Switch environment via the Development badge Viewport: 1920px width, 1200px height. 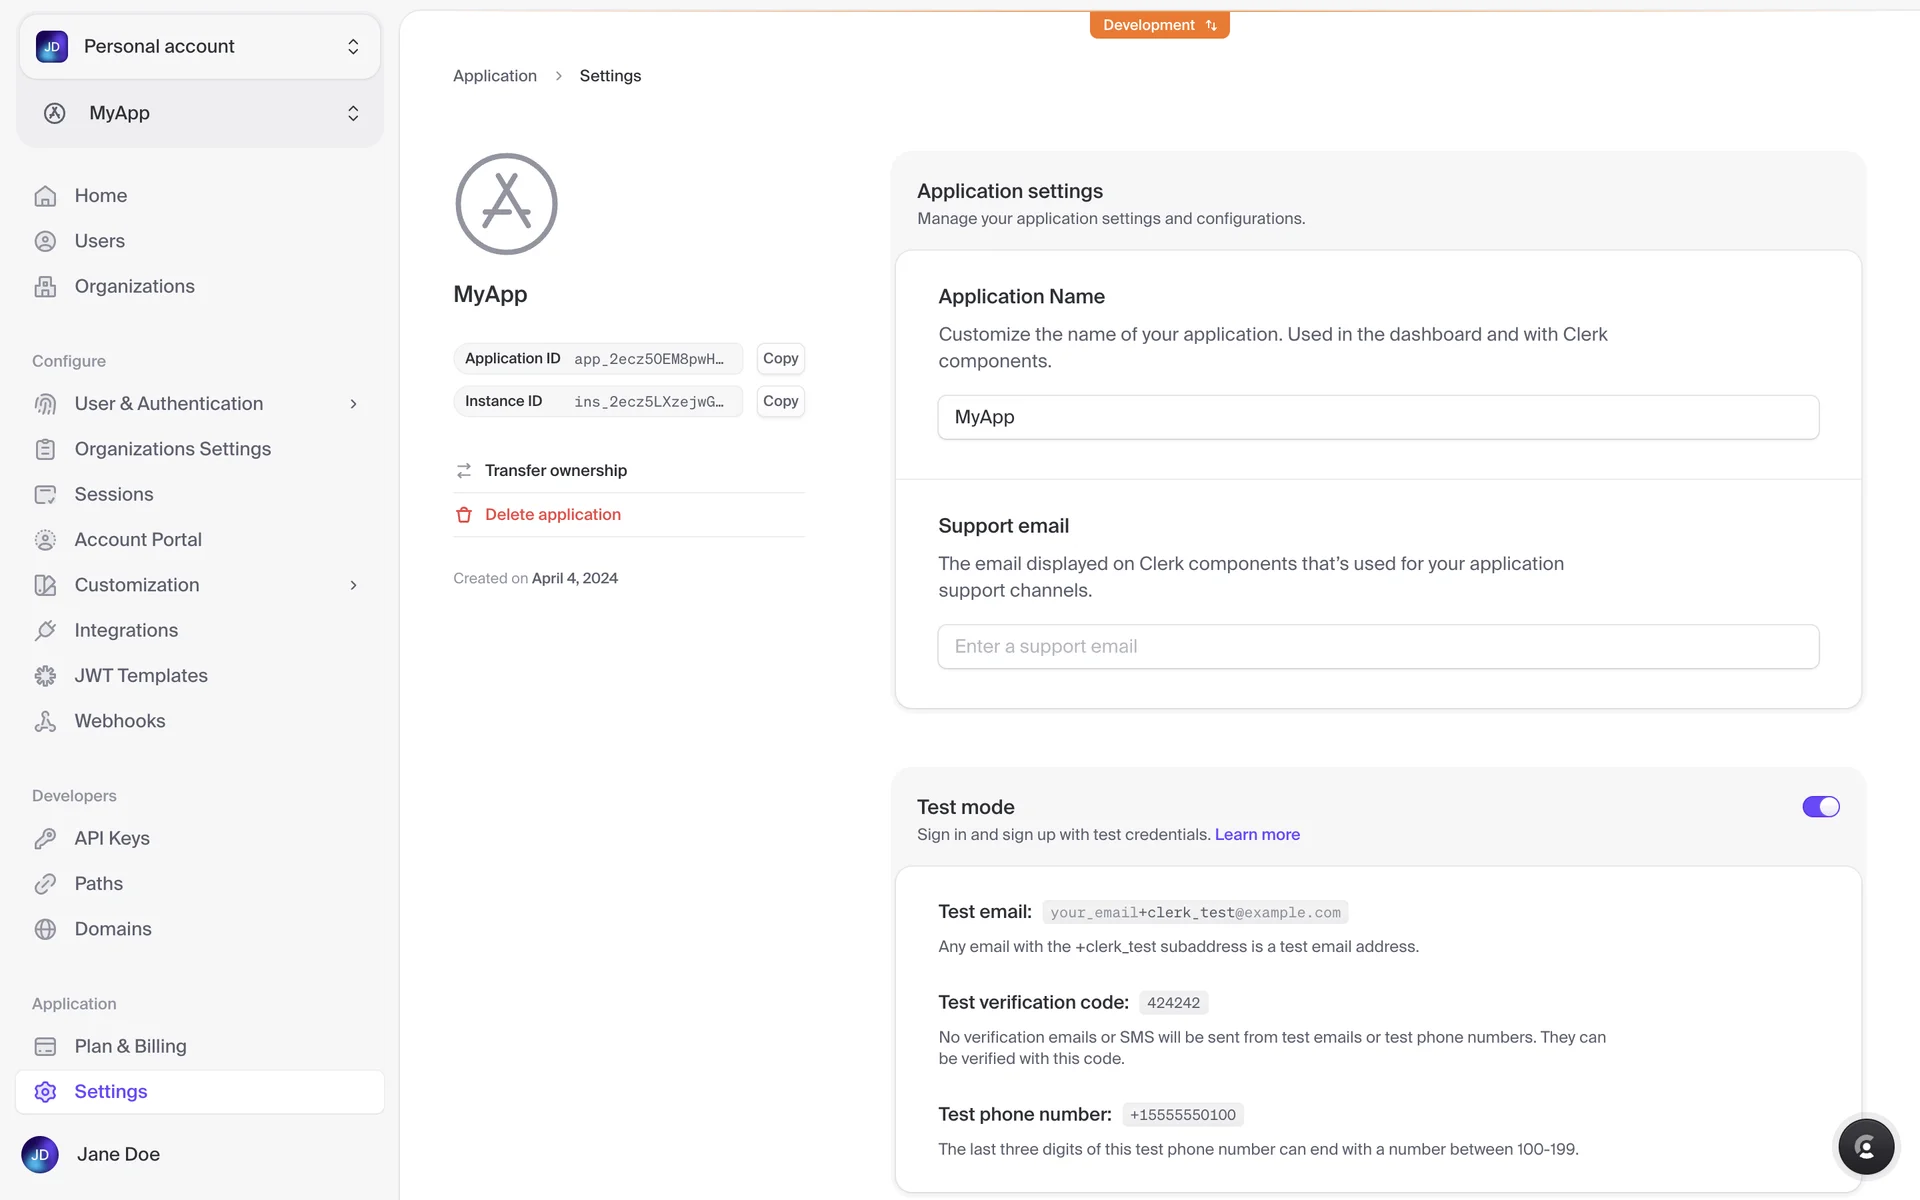(1159, 25)
